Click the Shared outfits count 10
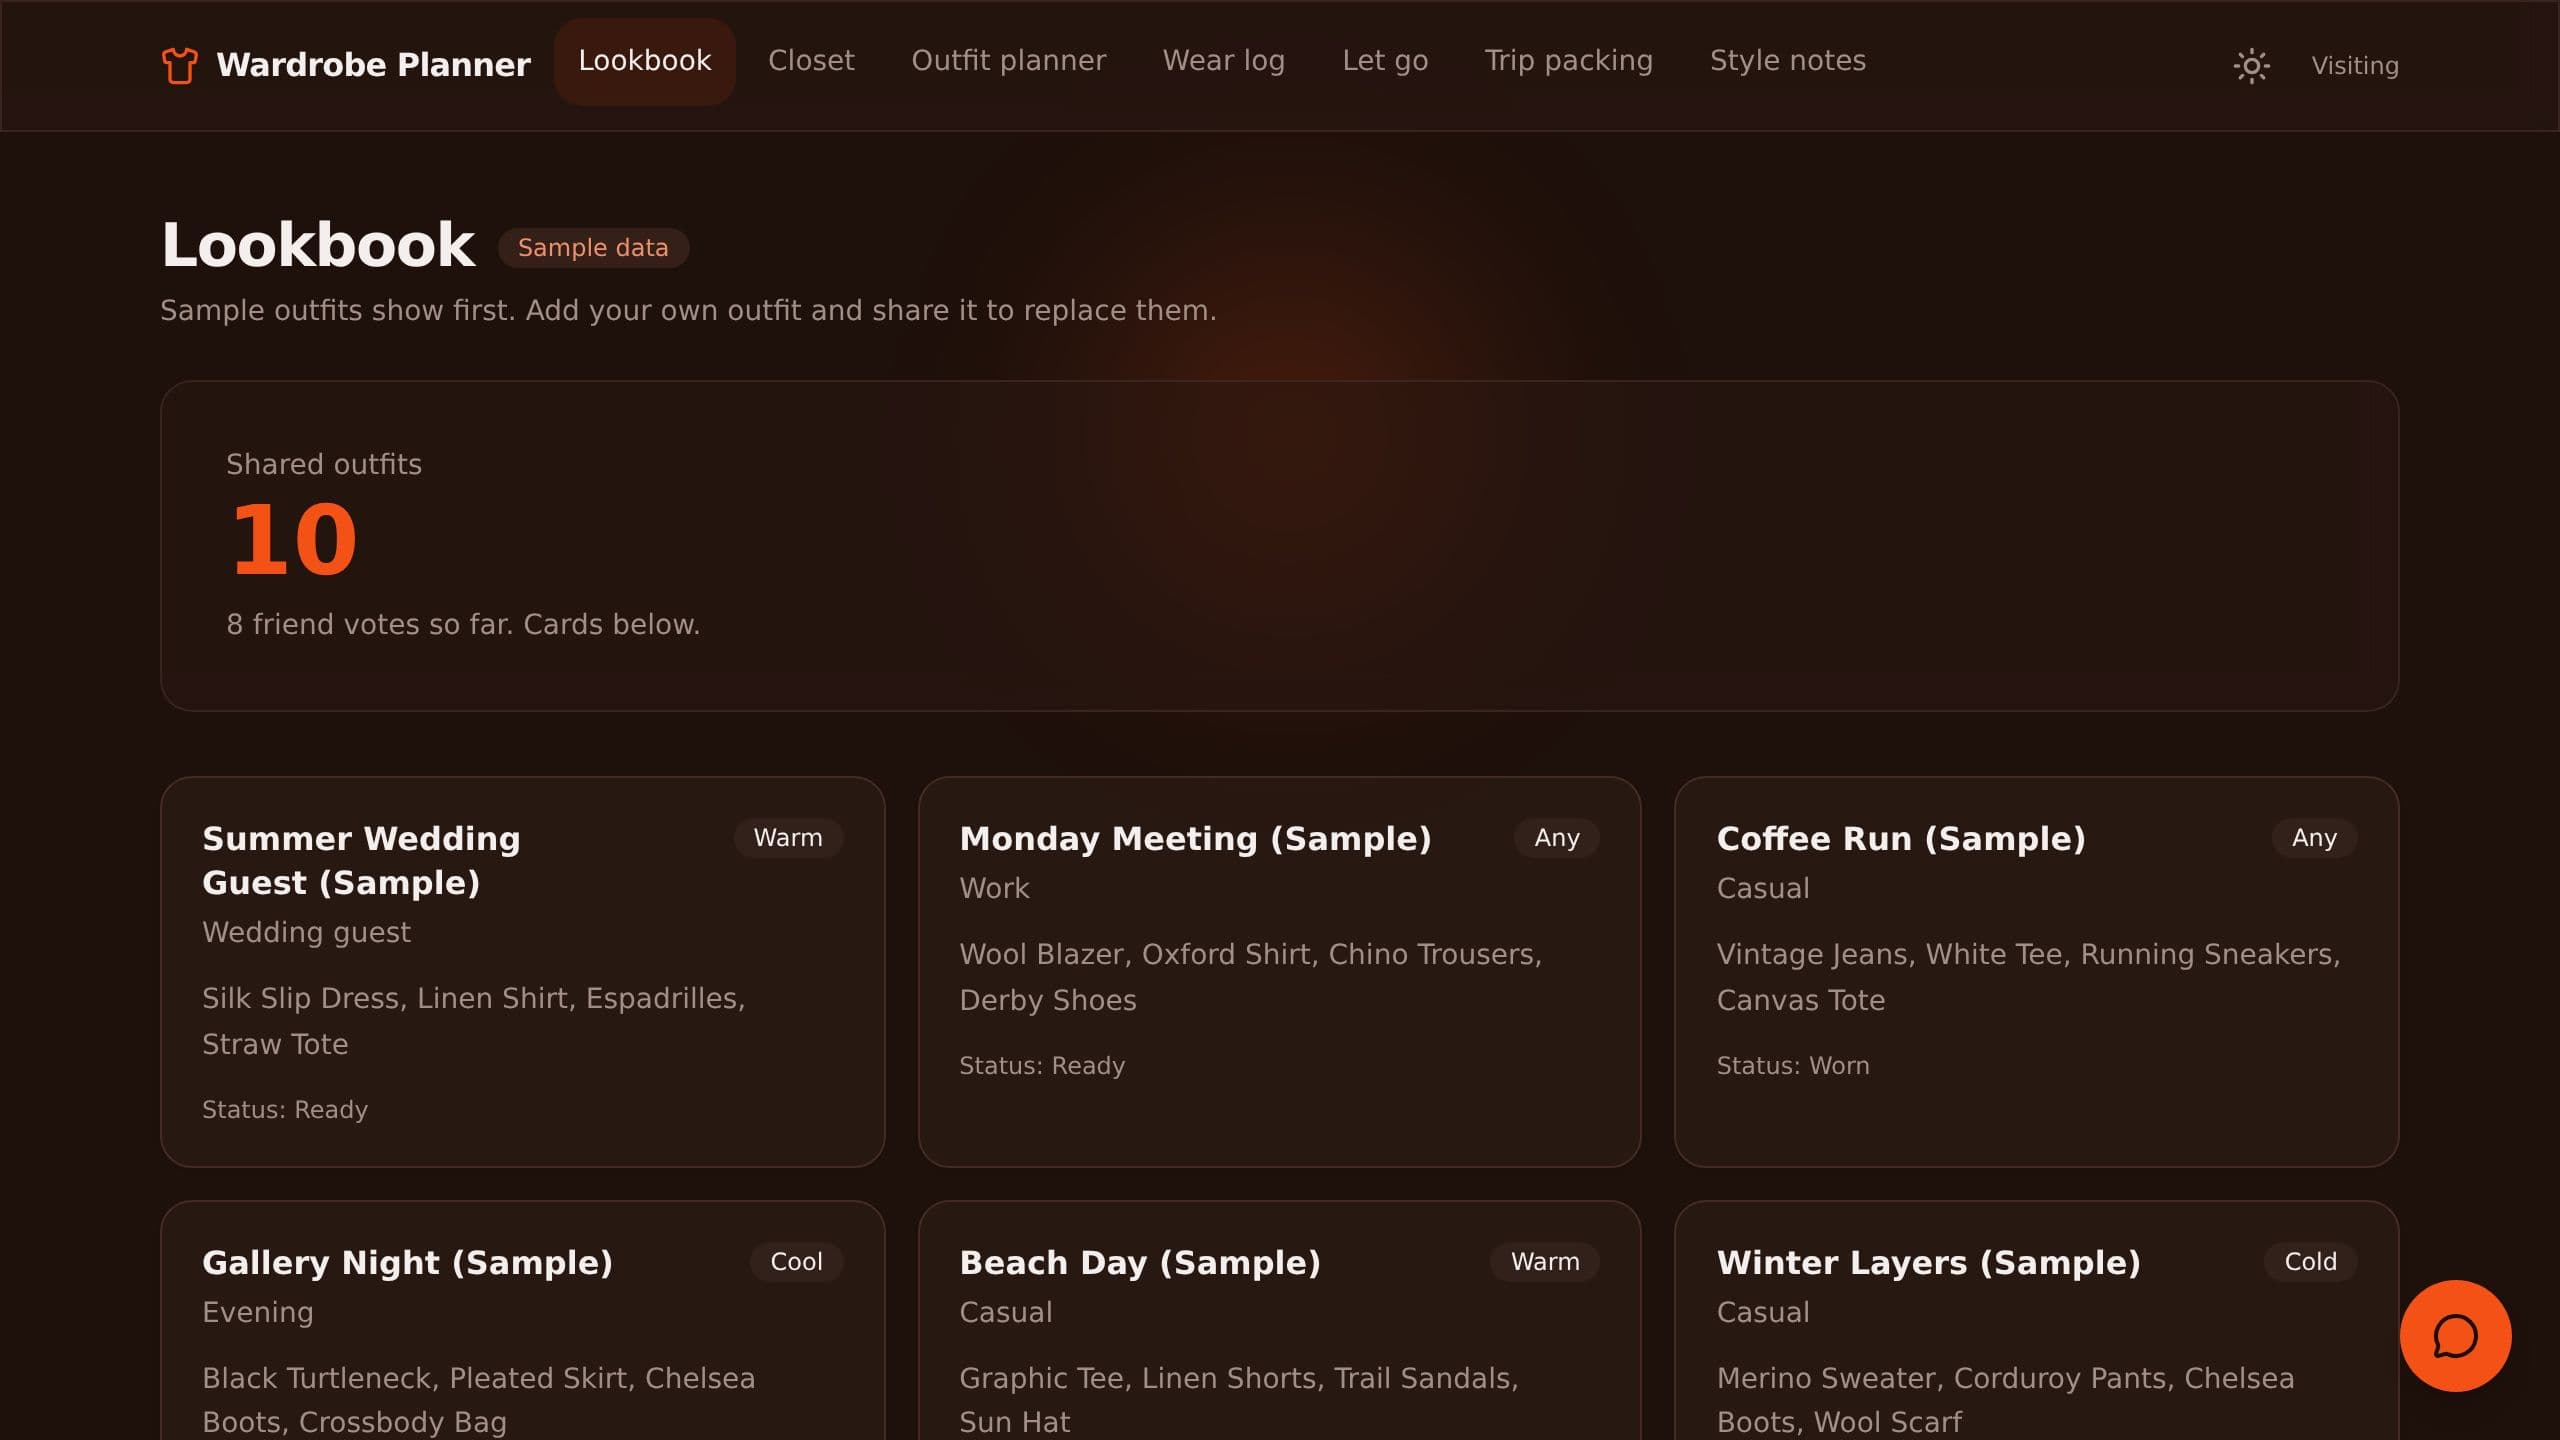The height and width of the screenshot is (1440, 2560). tap(293, 540)
